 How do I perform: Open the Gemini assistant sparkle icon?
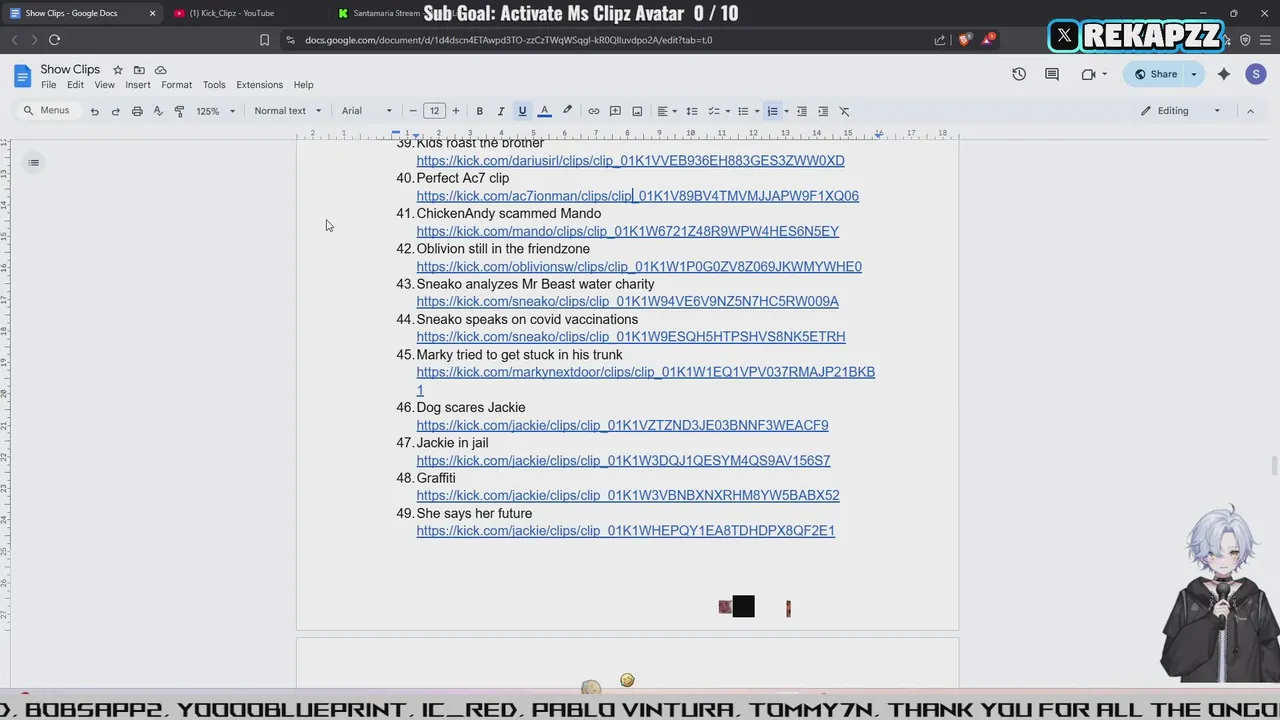(x=1224, y=74)
